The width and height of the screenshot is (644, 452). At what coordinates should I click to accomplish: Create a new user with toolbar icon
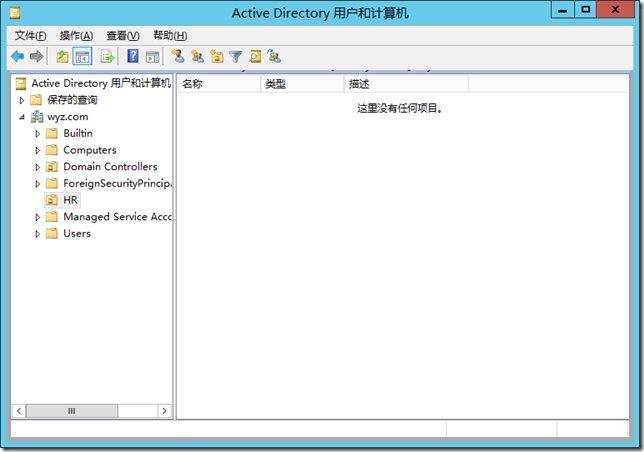[178, 56]
